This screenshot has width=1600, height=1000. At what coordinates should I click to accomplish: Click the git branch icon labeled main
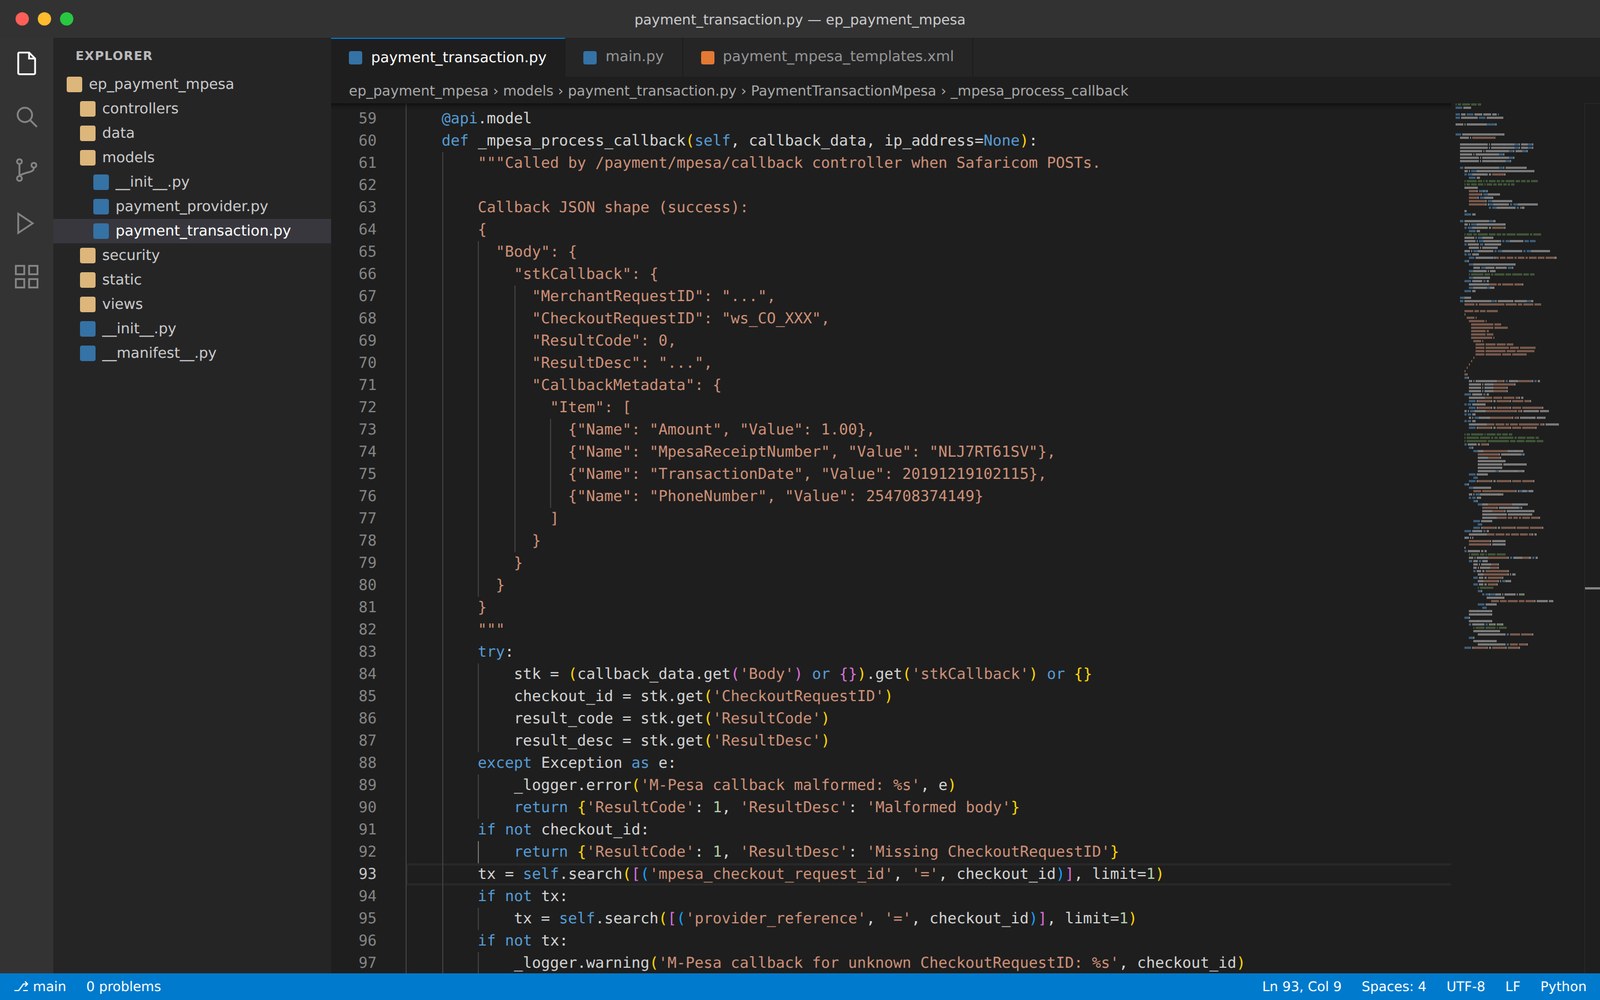click(21, 986)
